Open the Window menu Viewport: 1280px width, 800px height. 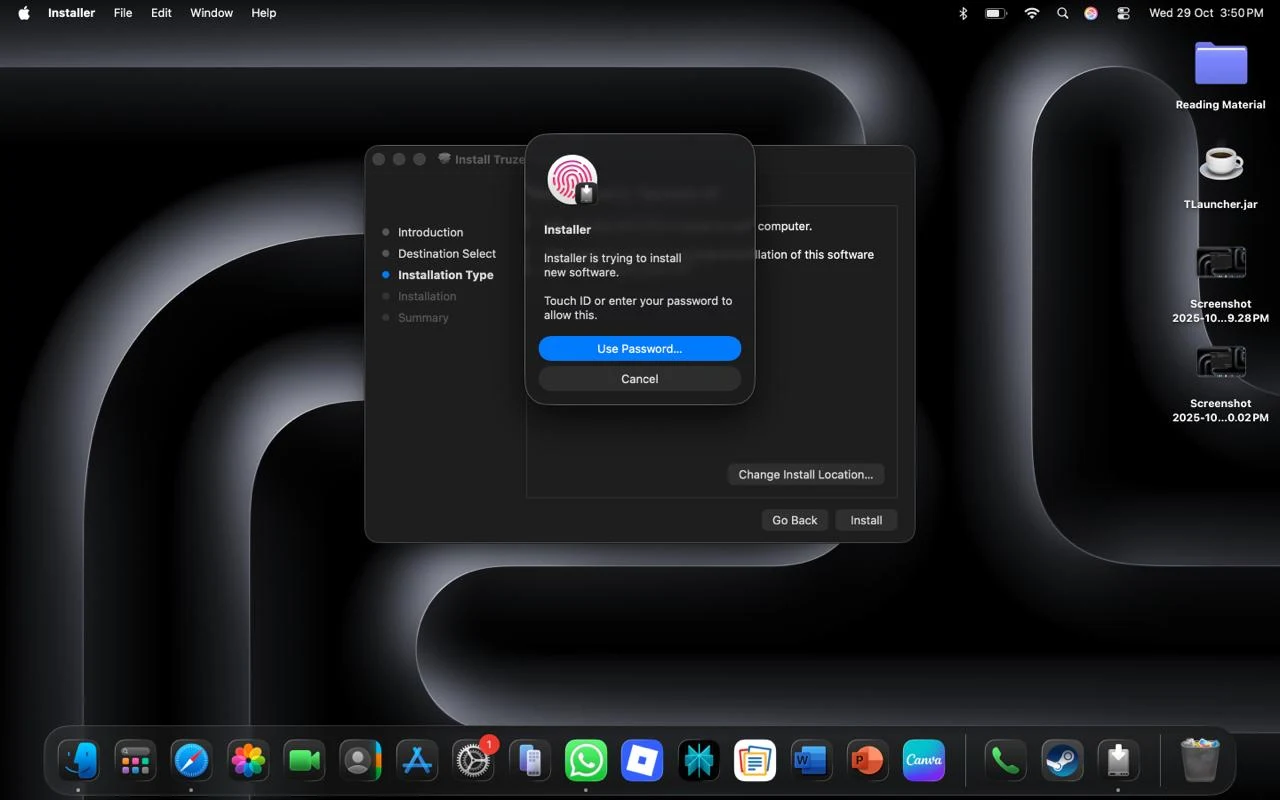211,13
